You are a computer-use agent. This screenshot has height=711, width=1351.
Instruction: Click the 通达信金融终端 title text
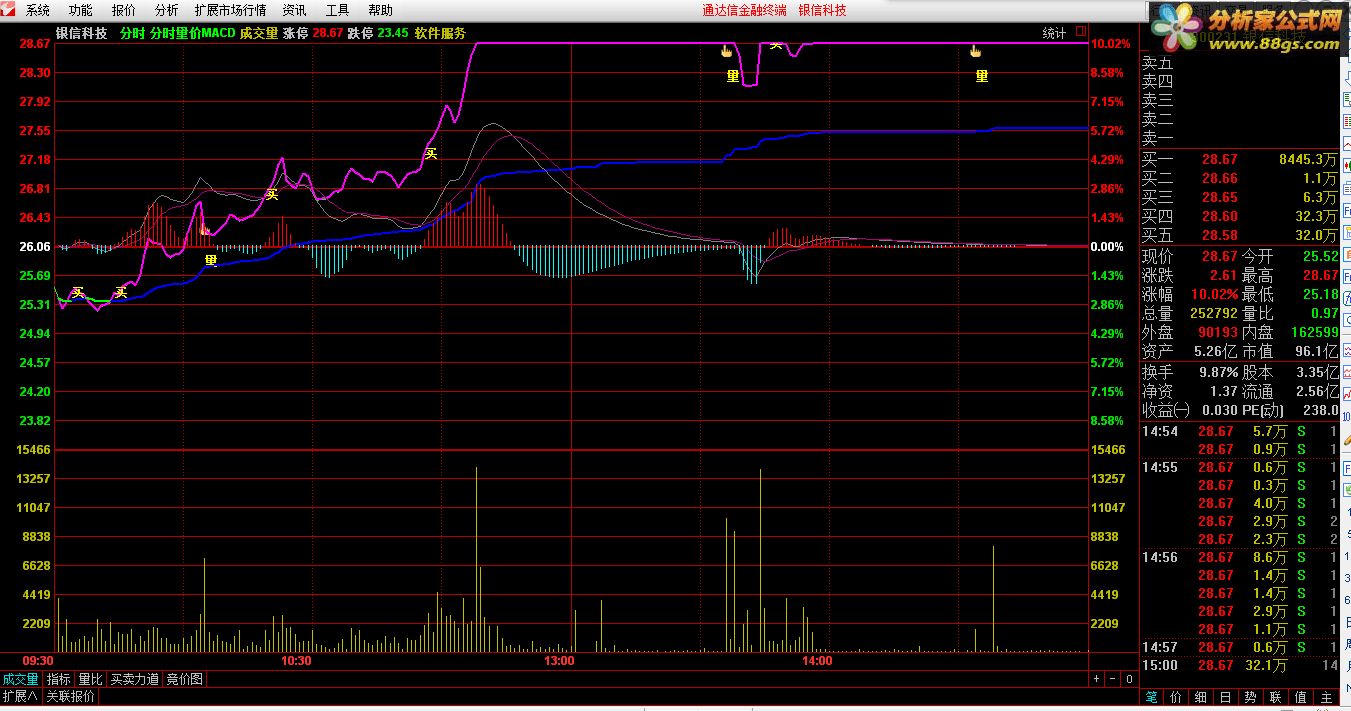pyautogui.click(x=745, y=10)
